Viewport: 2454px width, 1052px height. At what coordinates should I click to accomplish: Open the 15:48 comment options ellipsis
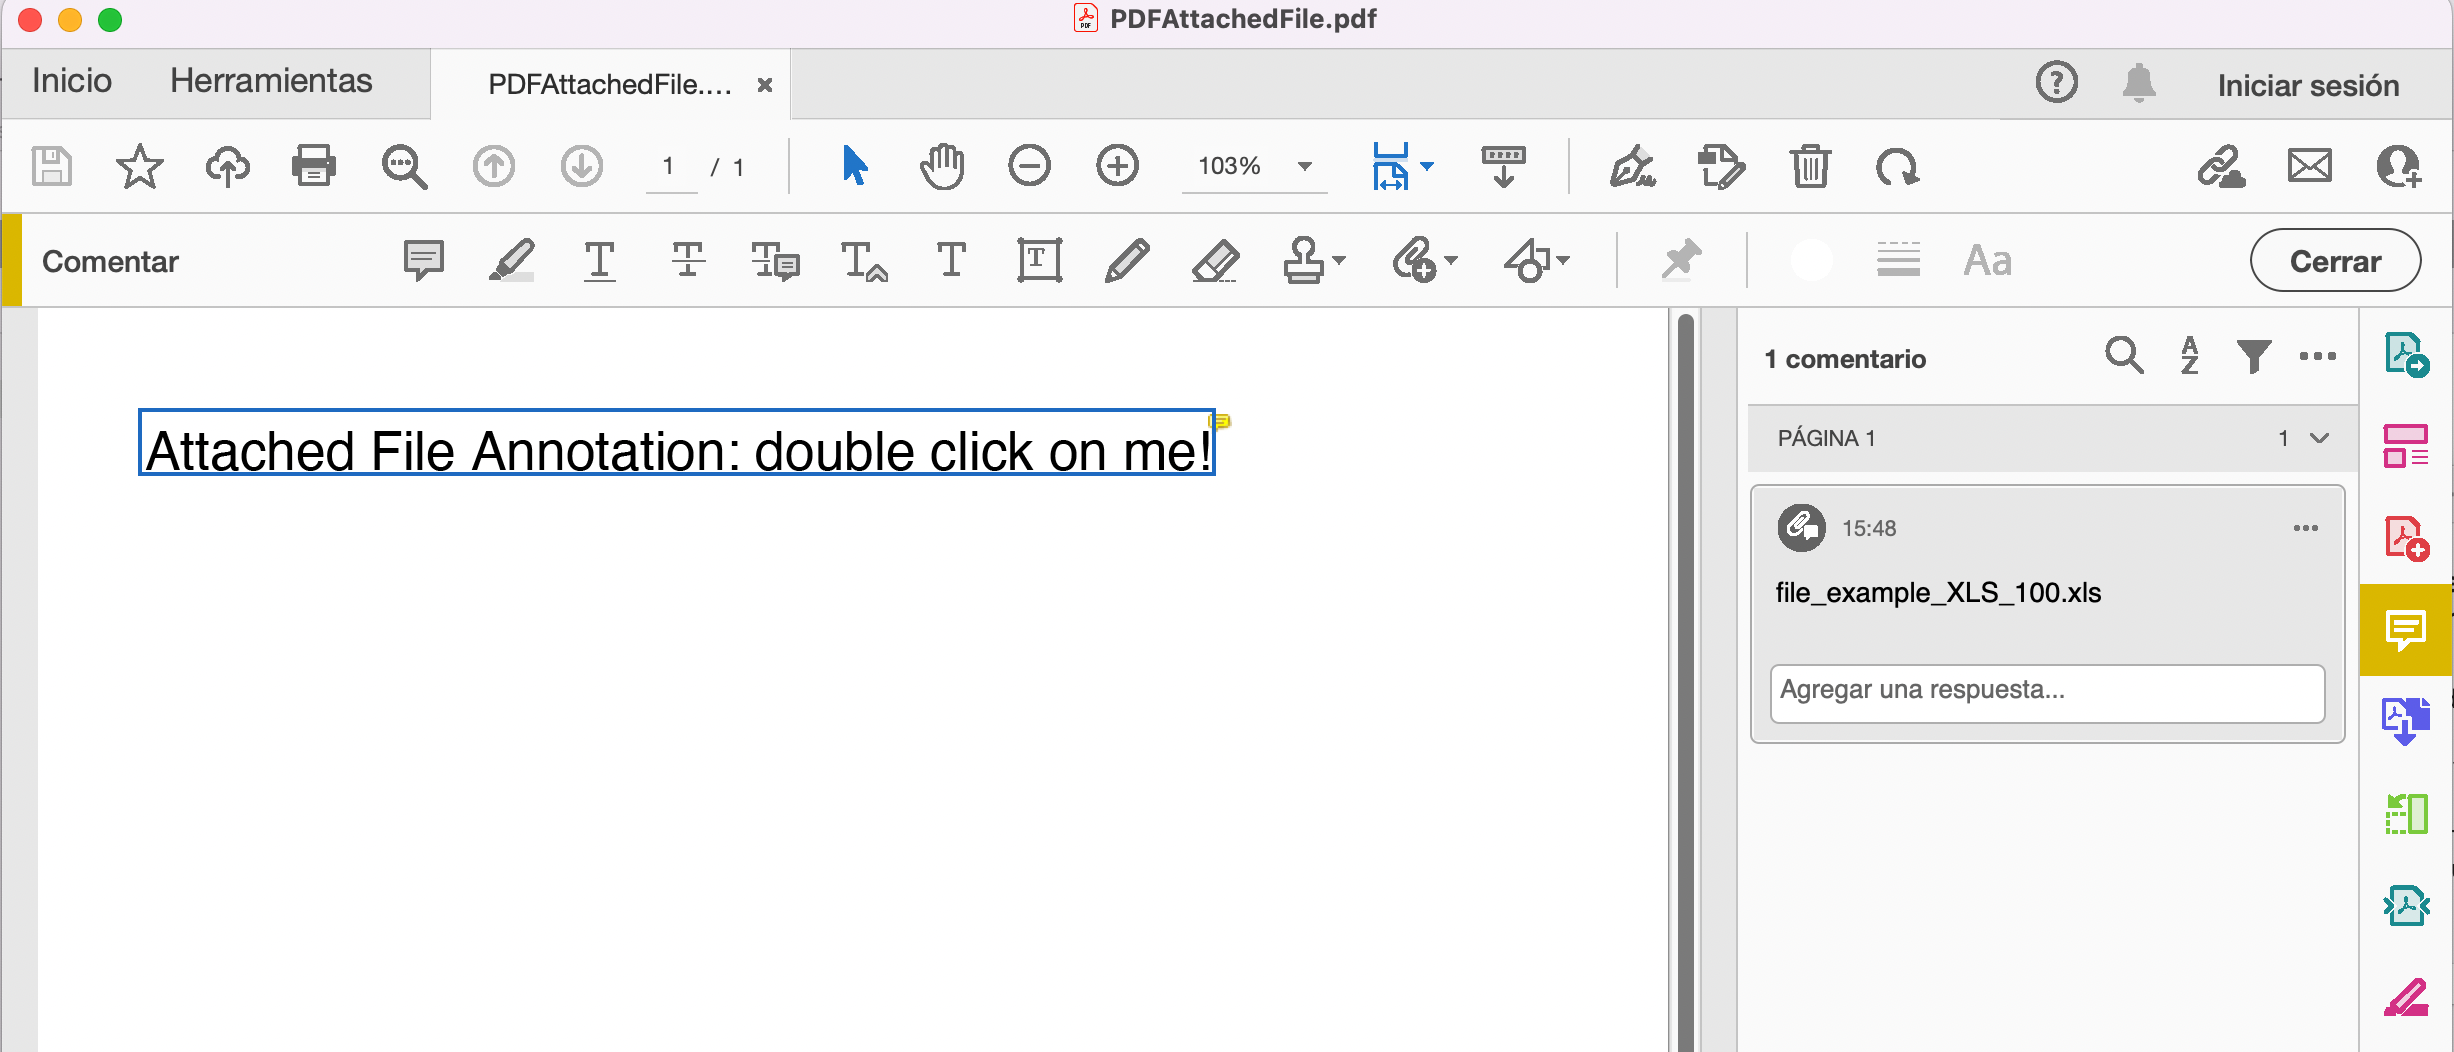click(2306, 528)
